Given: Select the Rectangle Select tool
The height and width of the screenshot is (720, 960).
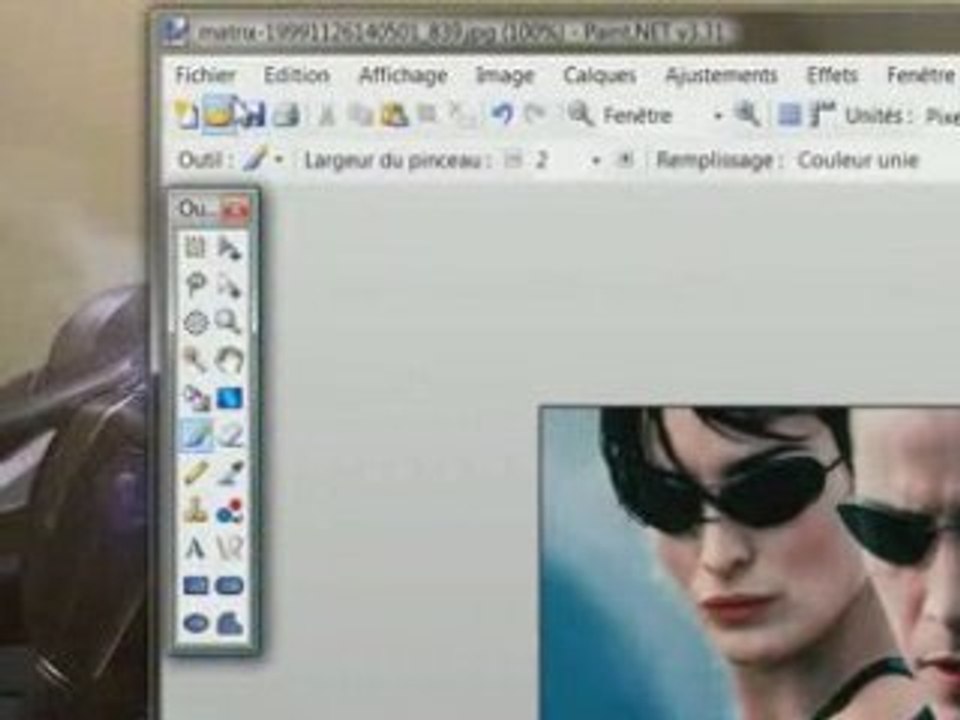Looking at the screenshot, I should pos(195,247).
